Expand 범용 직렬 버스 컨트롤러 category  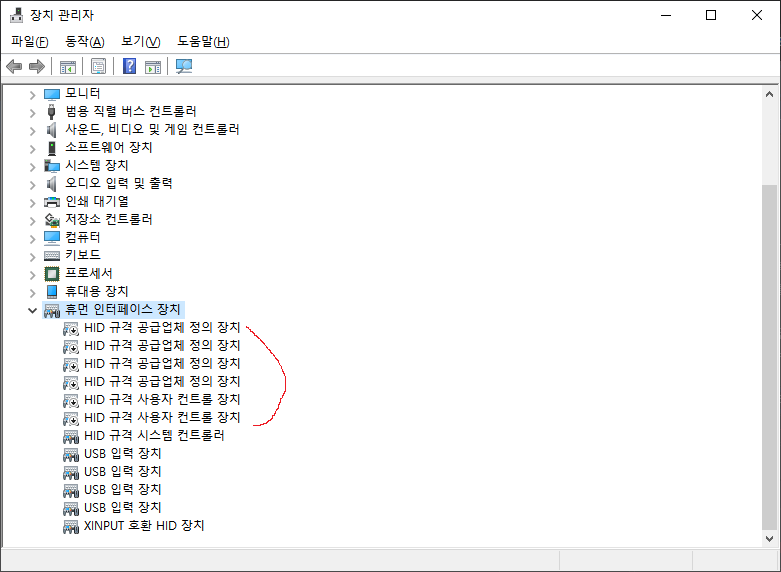click(32, 113)
